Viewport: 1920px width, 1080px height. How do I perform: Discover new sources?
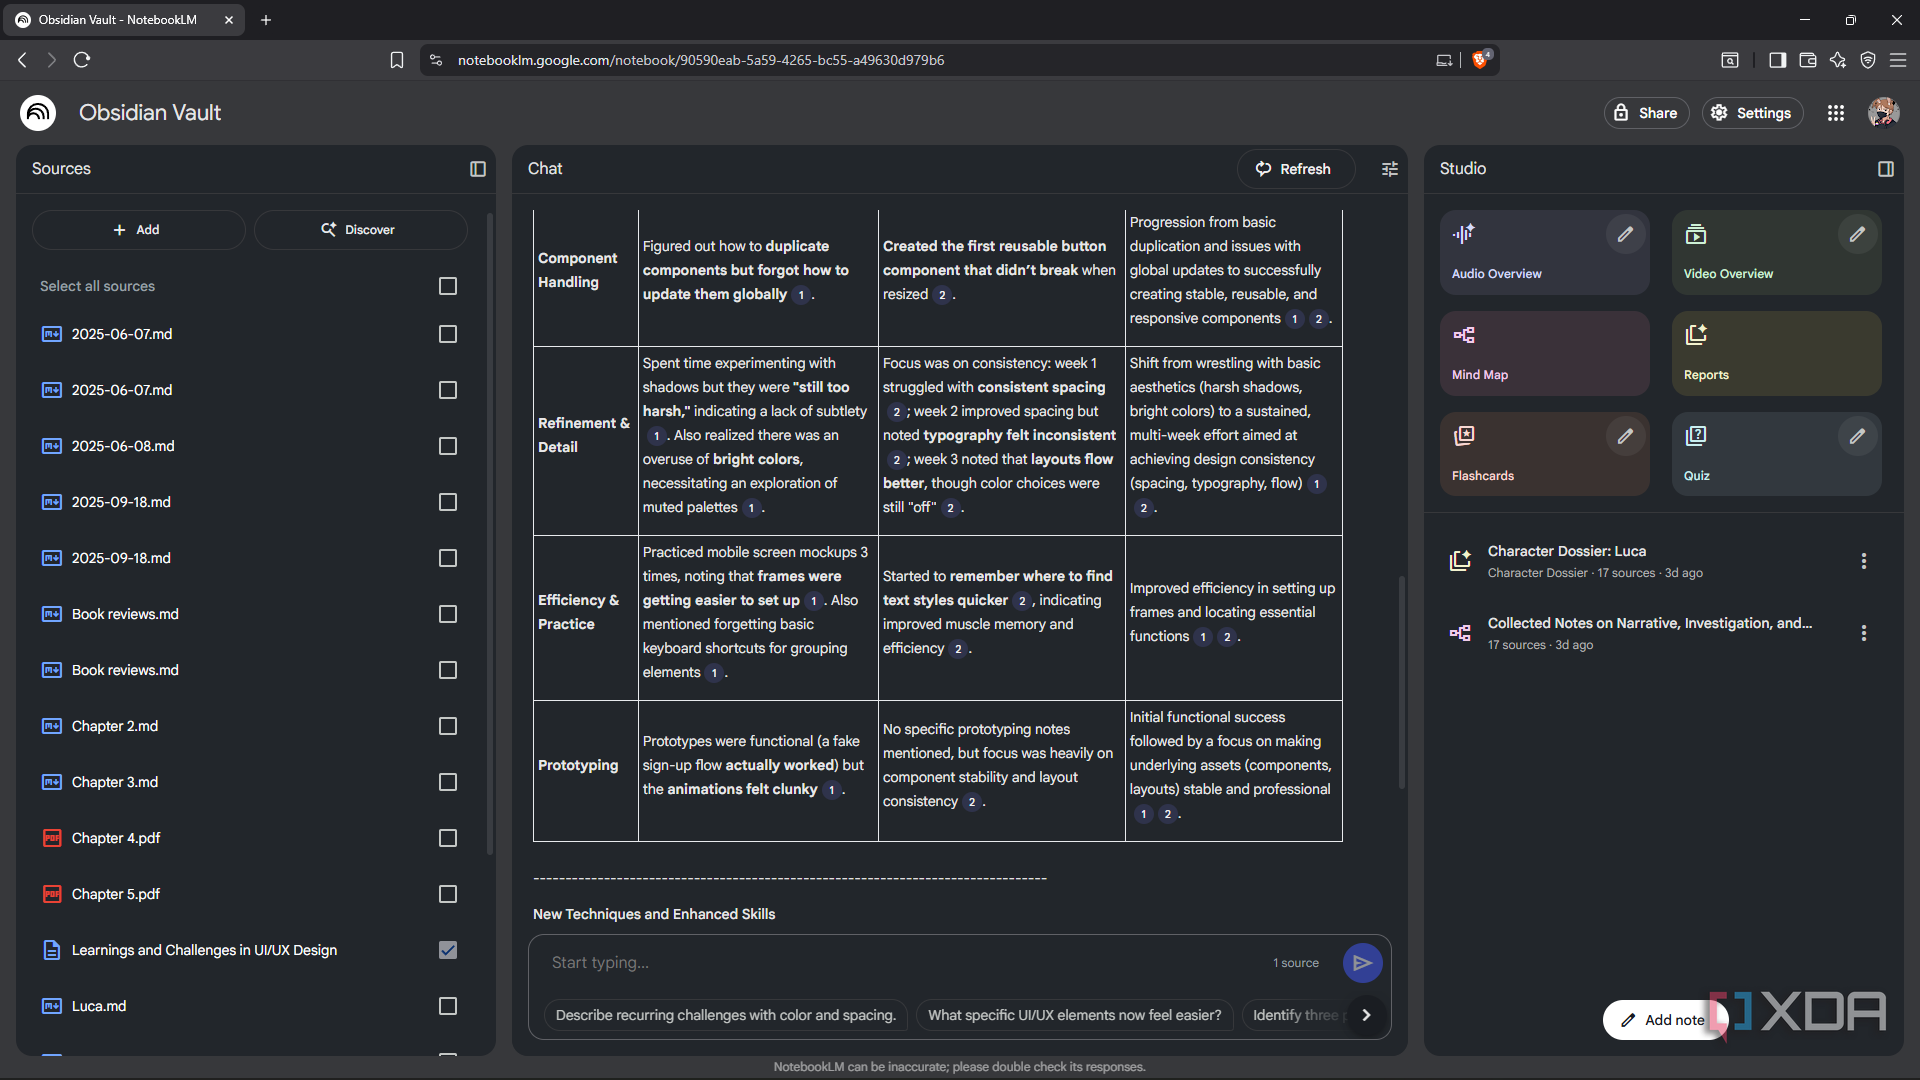tap(360, 230)
